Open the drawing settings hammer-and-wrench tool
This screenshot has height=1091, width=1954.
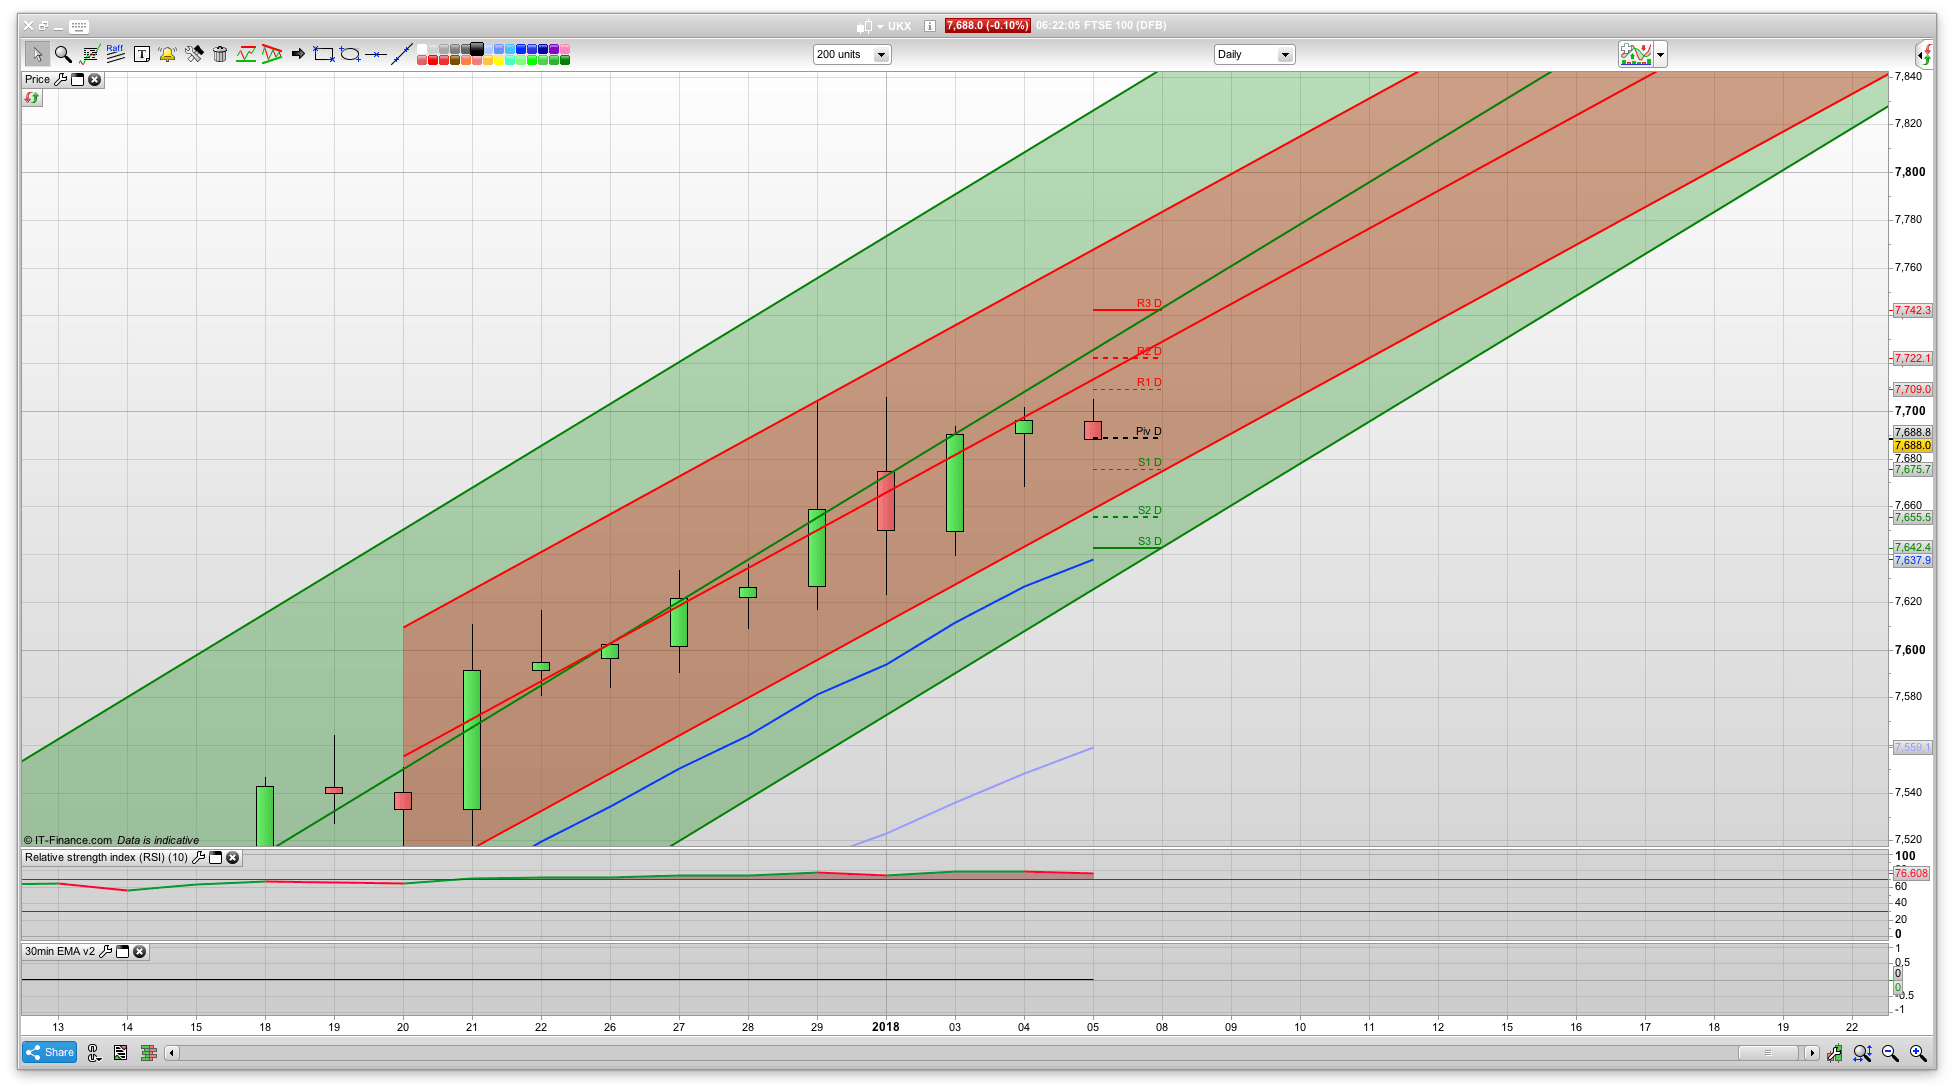[194, 54]
